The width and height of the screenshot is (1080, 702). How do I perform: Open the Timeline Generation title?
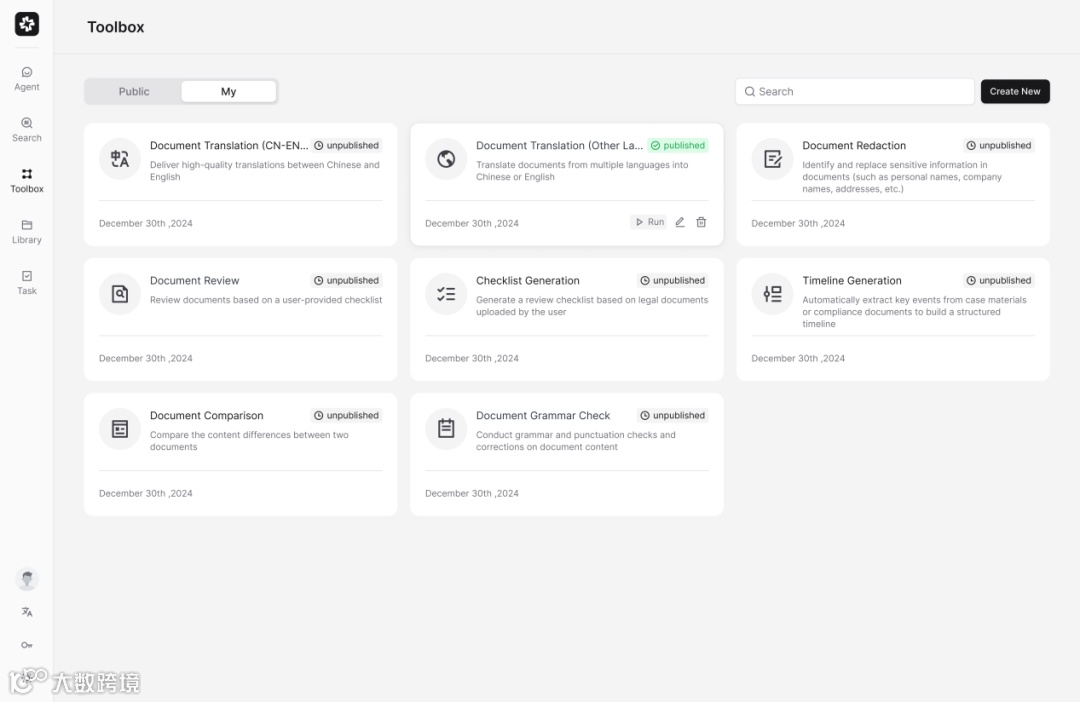tap(852, 280)
